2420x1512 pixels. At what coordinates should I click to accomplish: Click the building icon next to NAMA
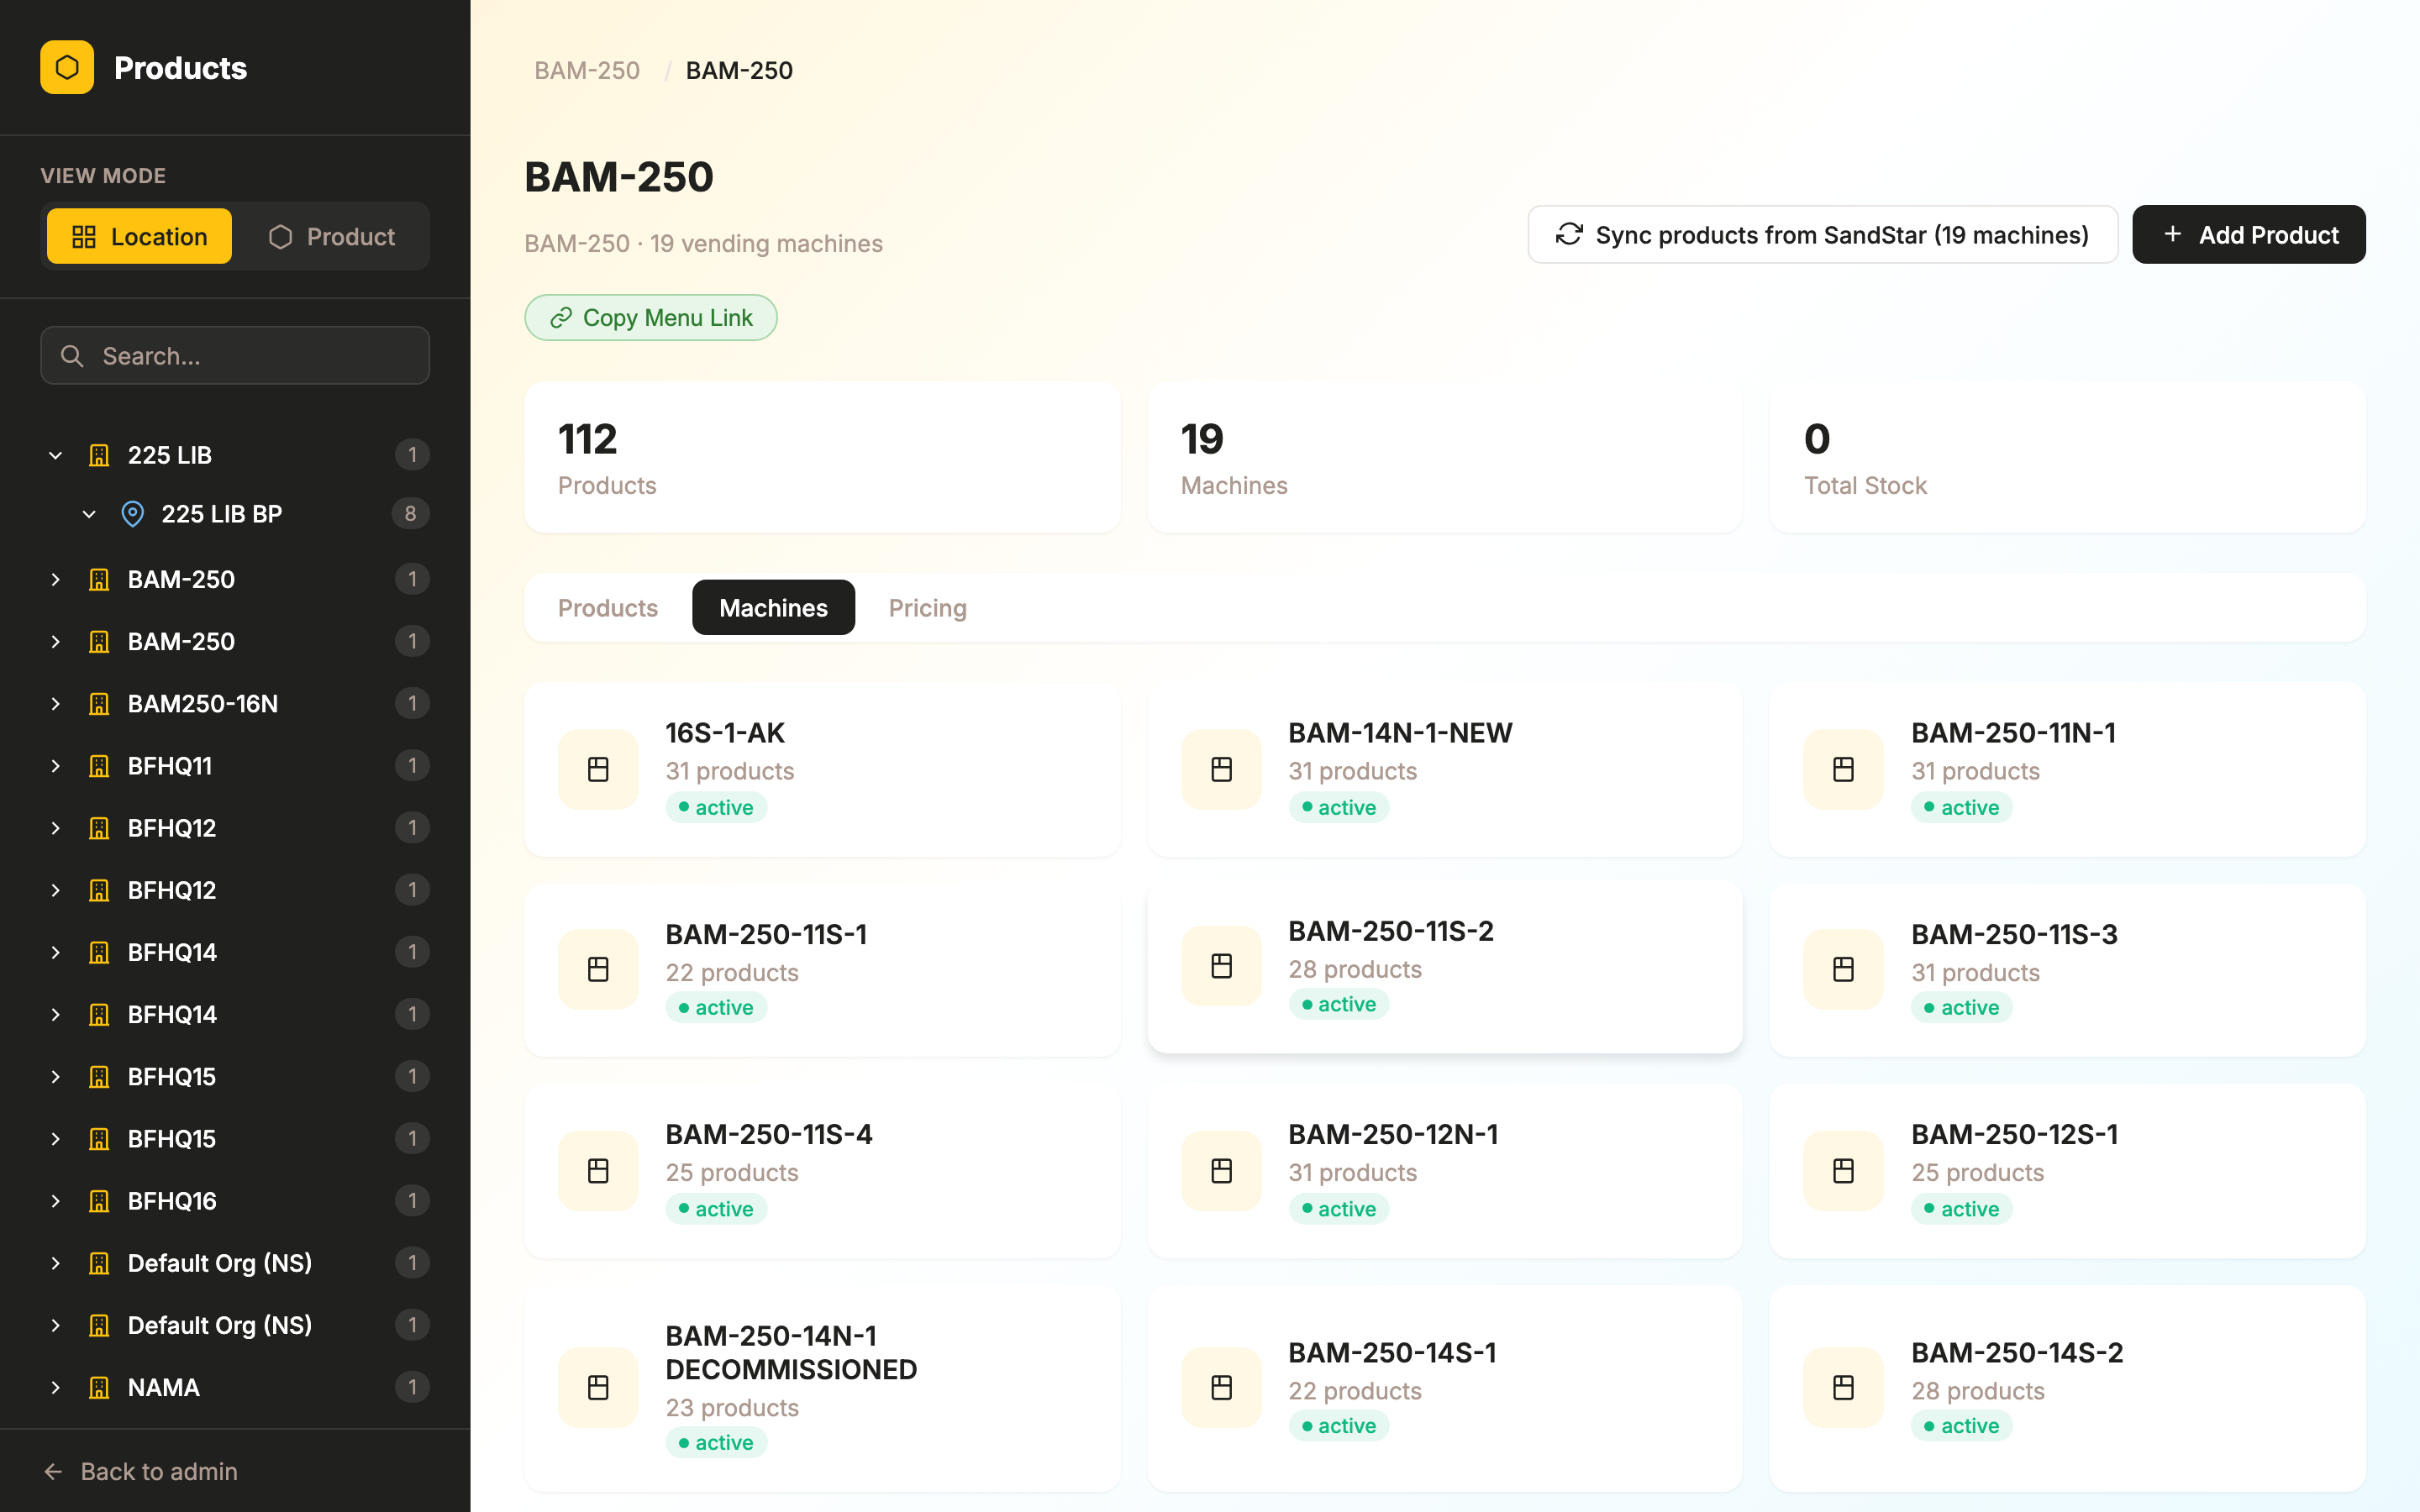[x=99, y=1387]
